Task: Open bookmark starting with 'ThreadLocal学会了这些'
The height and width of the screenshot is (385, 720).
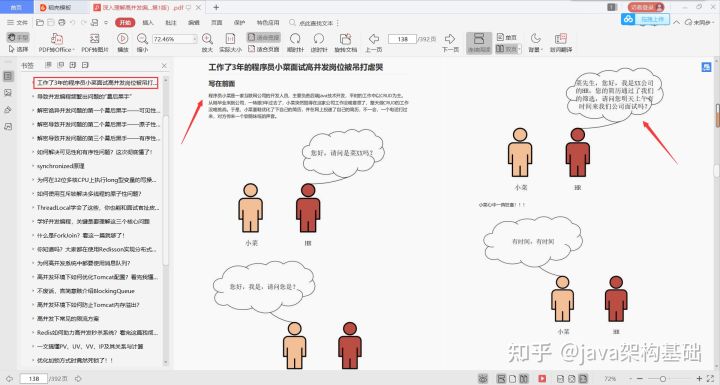Action: pos(98,208)
